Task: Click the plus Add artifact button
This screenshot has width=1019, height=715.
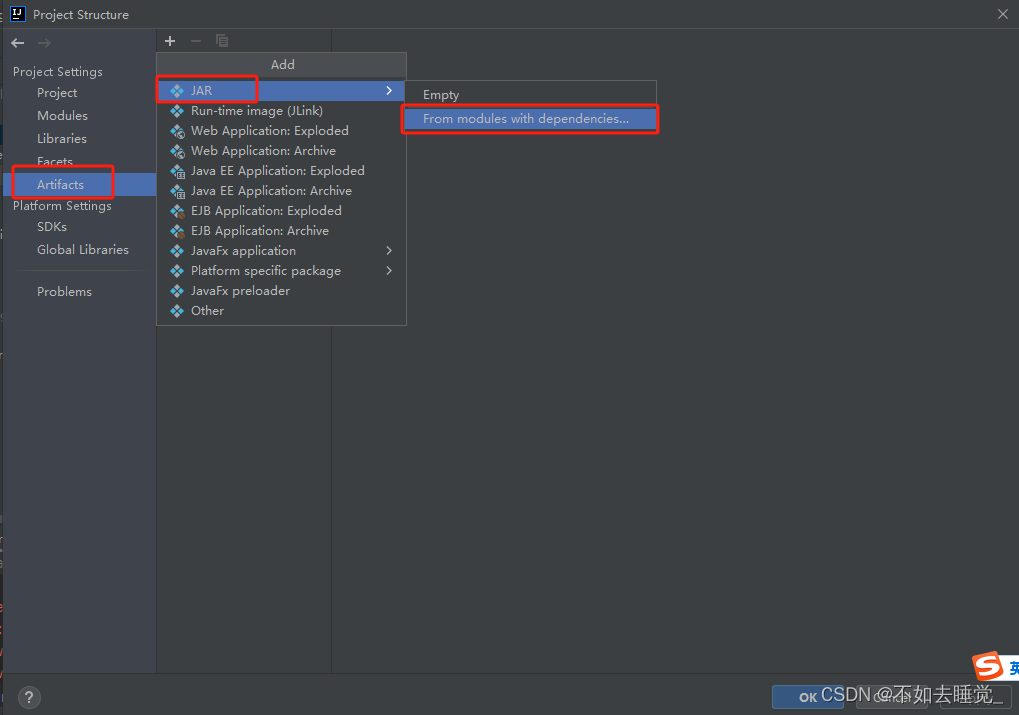Action: (170, 41)
